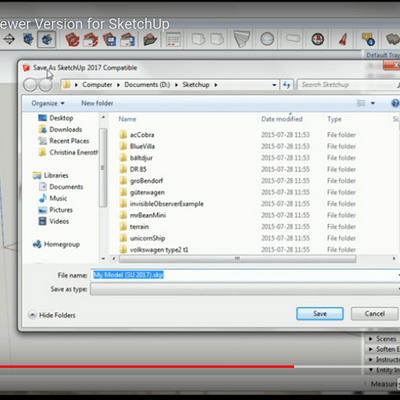Click the round red compass toolbar icon

pos(318,39)
